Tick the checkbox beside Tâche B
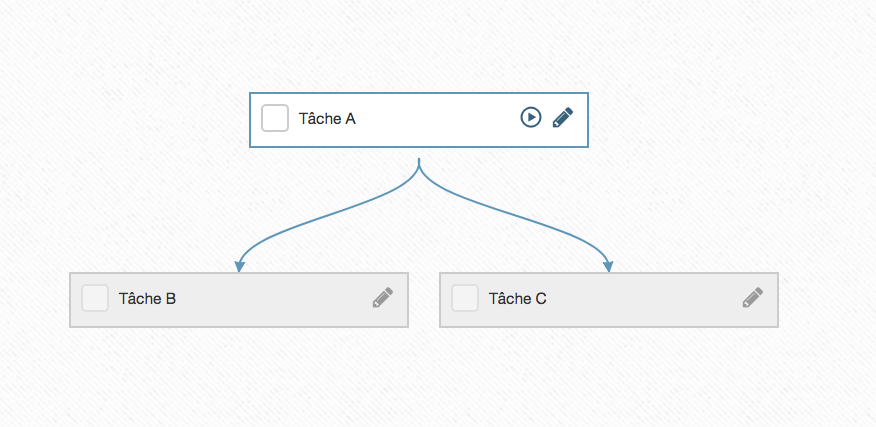The image size is (876, 427). pos(95,298)
